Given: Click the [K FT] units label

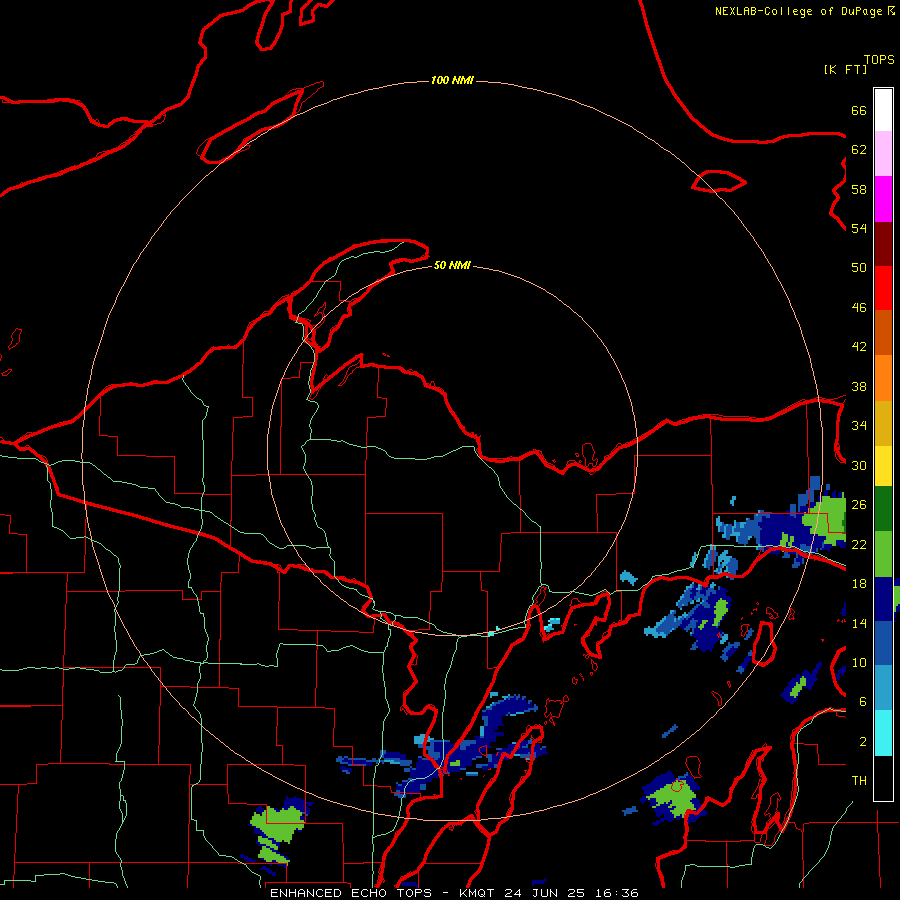Looking at the screenshot, I should click(846, 69).
